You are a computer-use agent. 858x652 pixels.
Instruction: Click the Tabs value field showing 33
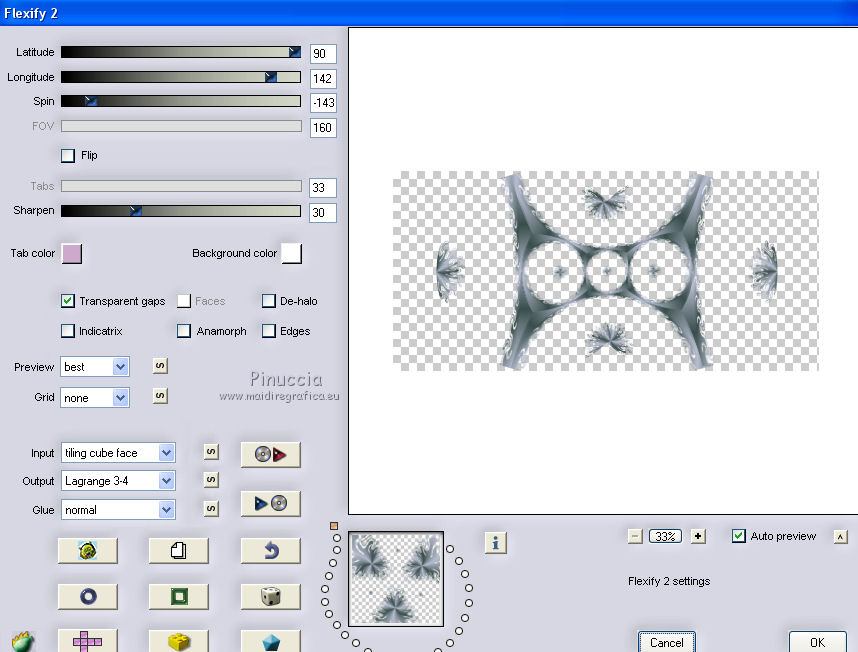tap(323, 188)
